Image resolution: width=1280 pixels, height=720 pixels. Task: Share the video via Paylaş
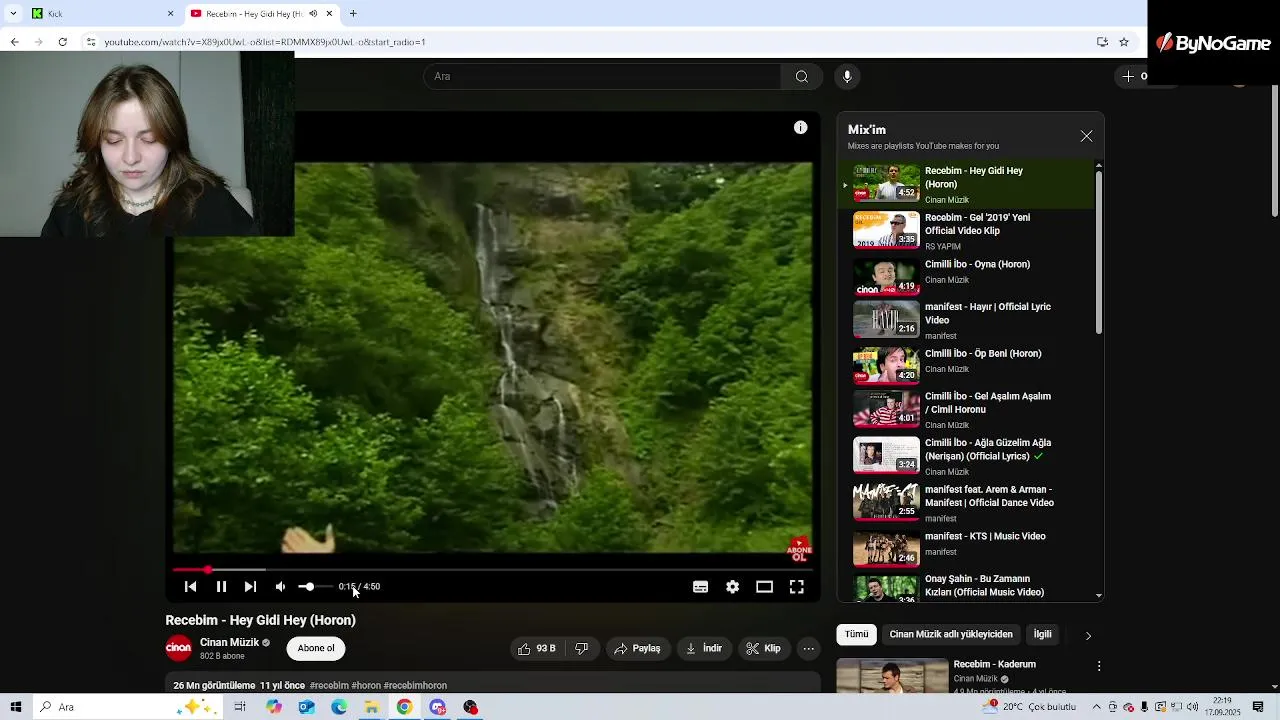pos(637,649)
